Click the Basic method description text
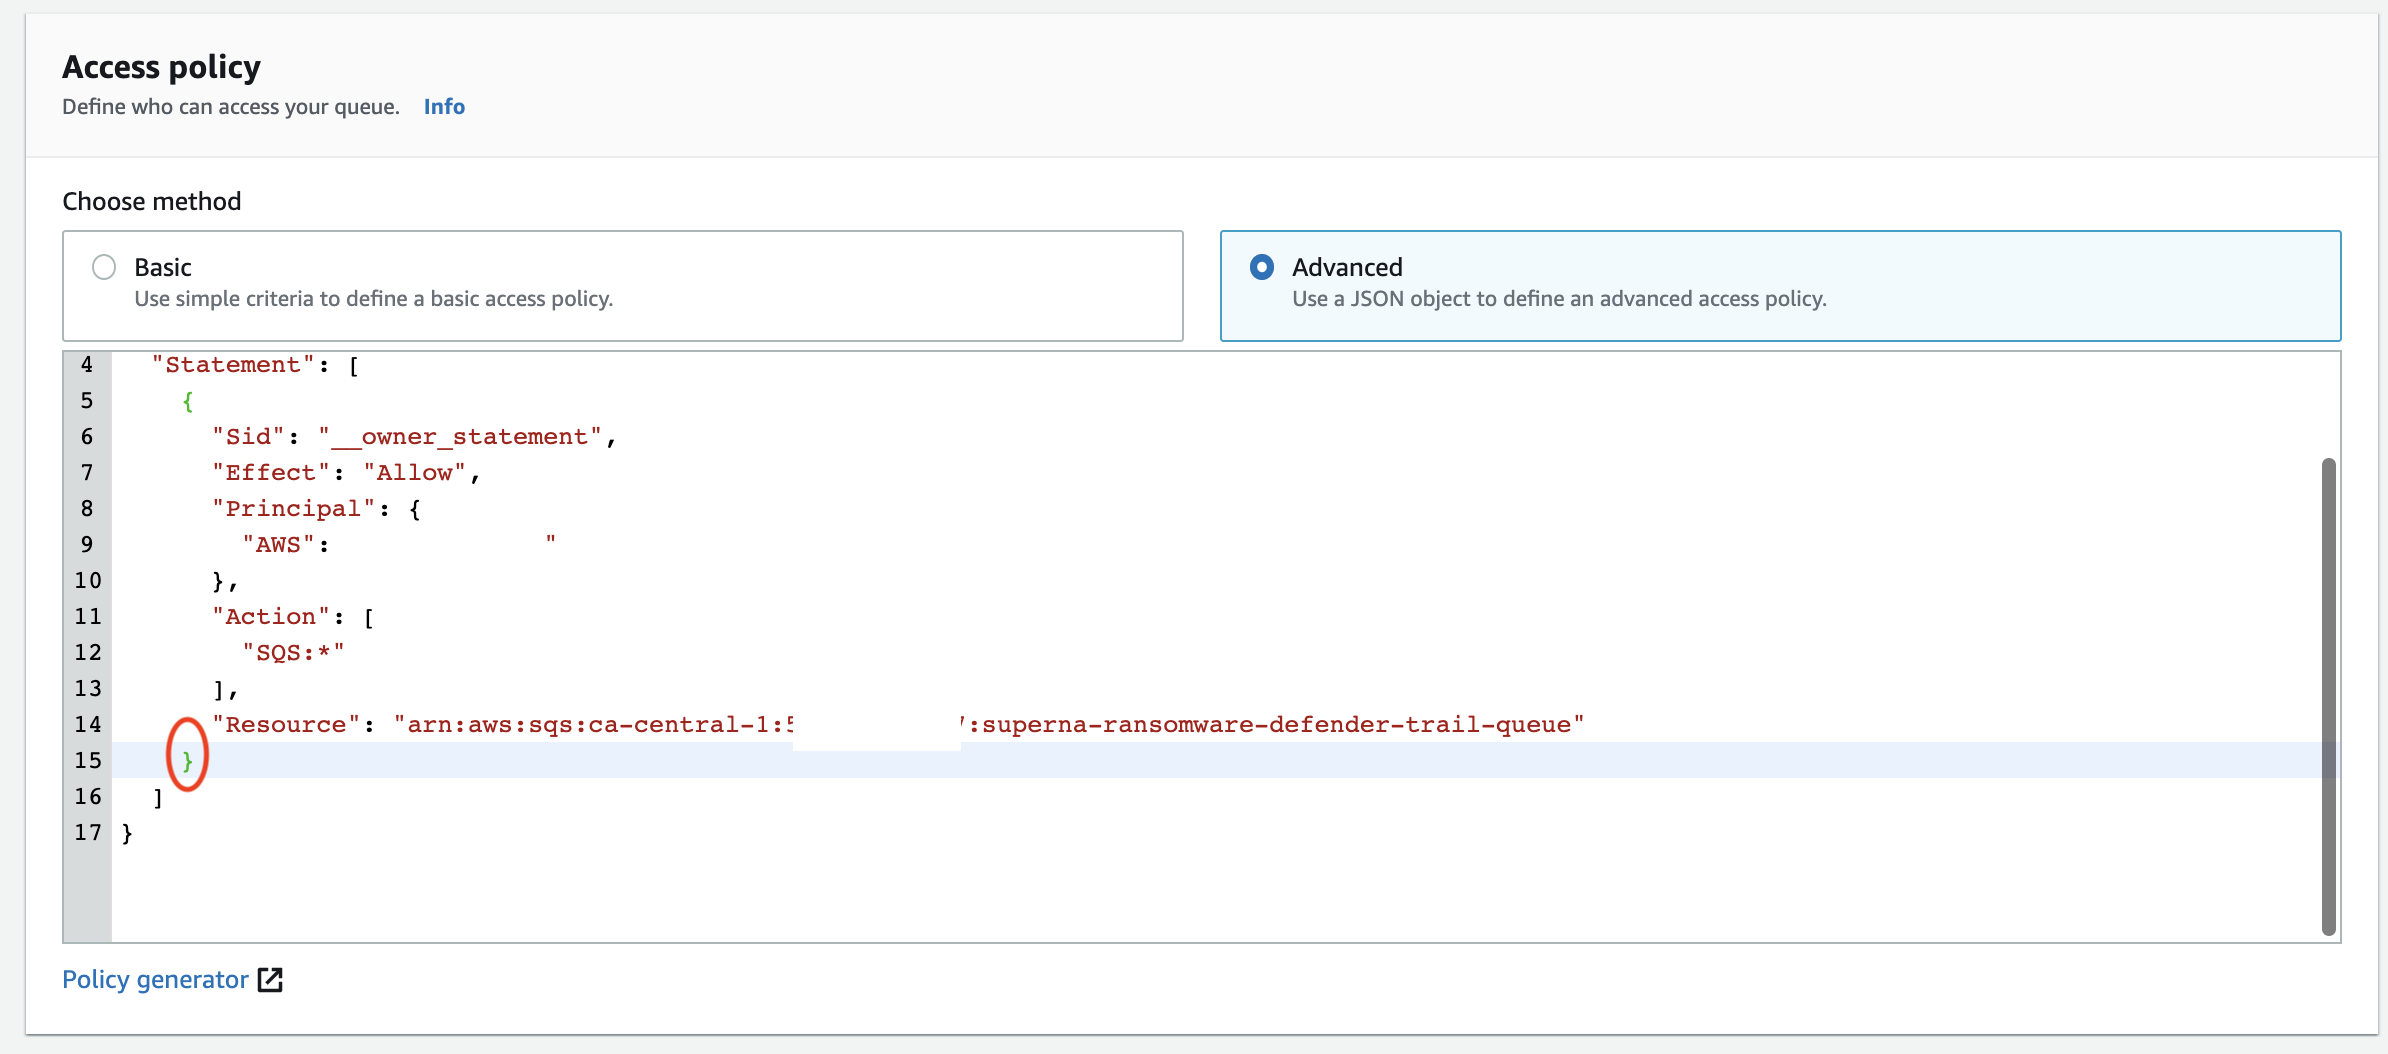 [x=373, y=298]
